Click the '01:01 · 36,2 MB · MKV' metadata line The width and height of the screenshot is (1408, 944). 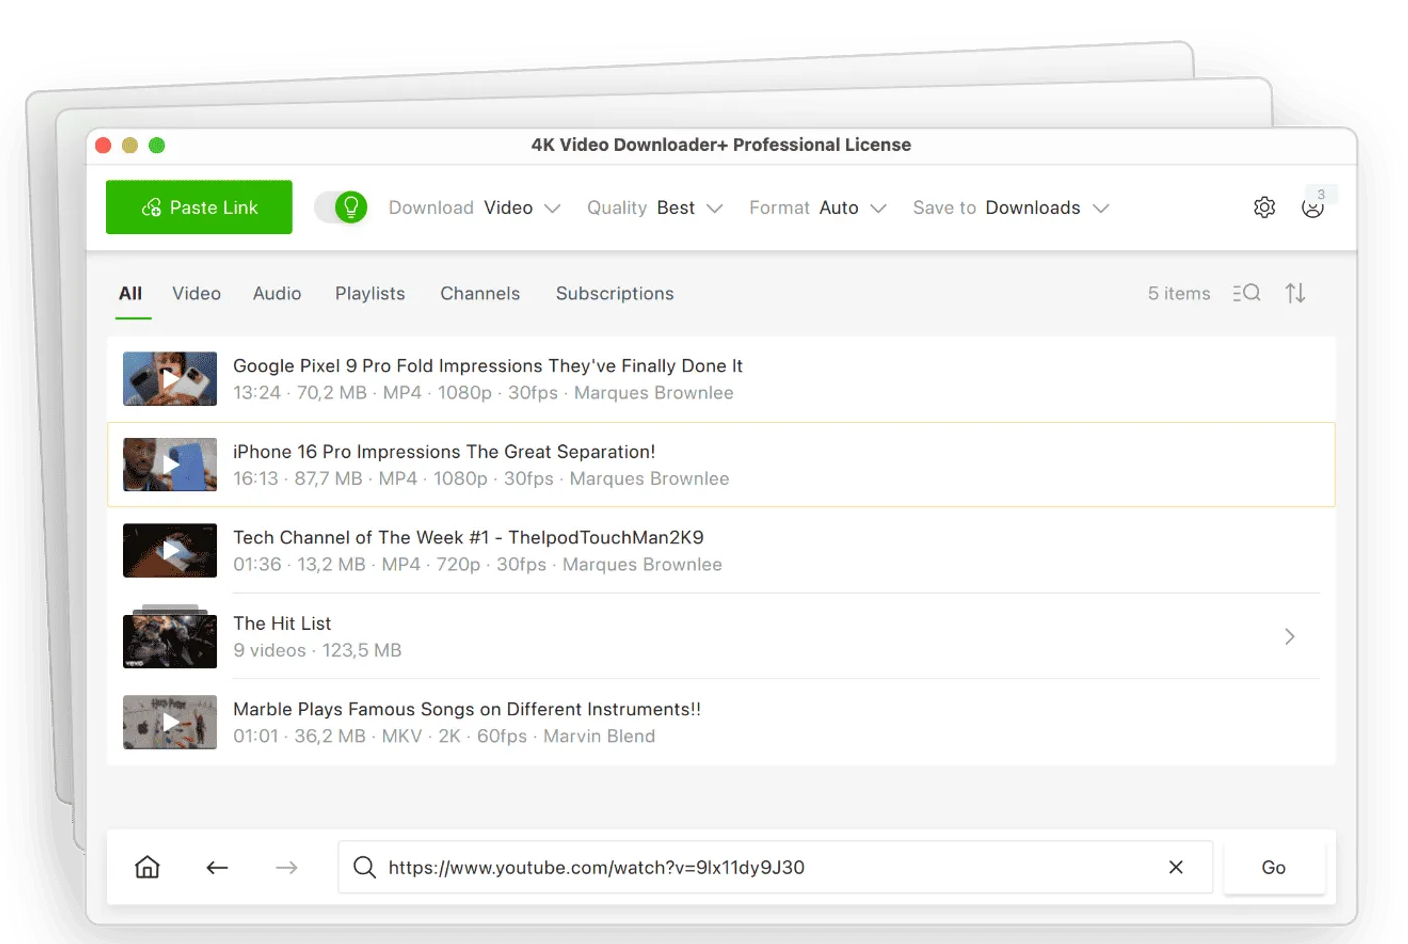444,736
